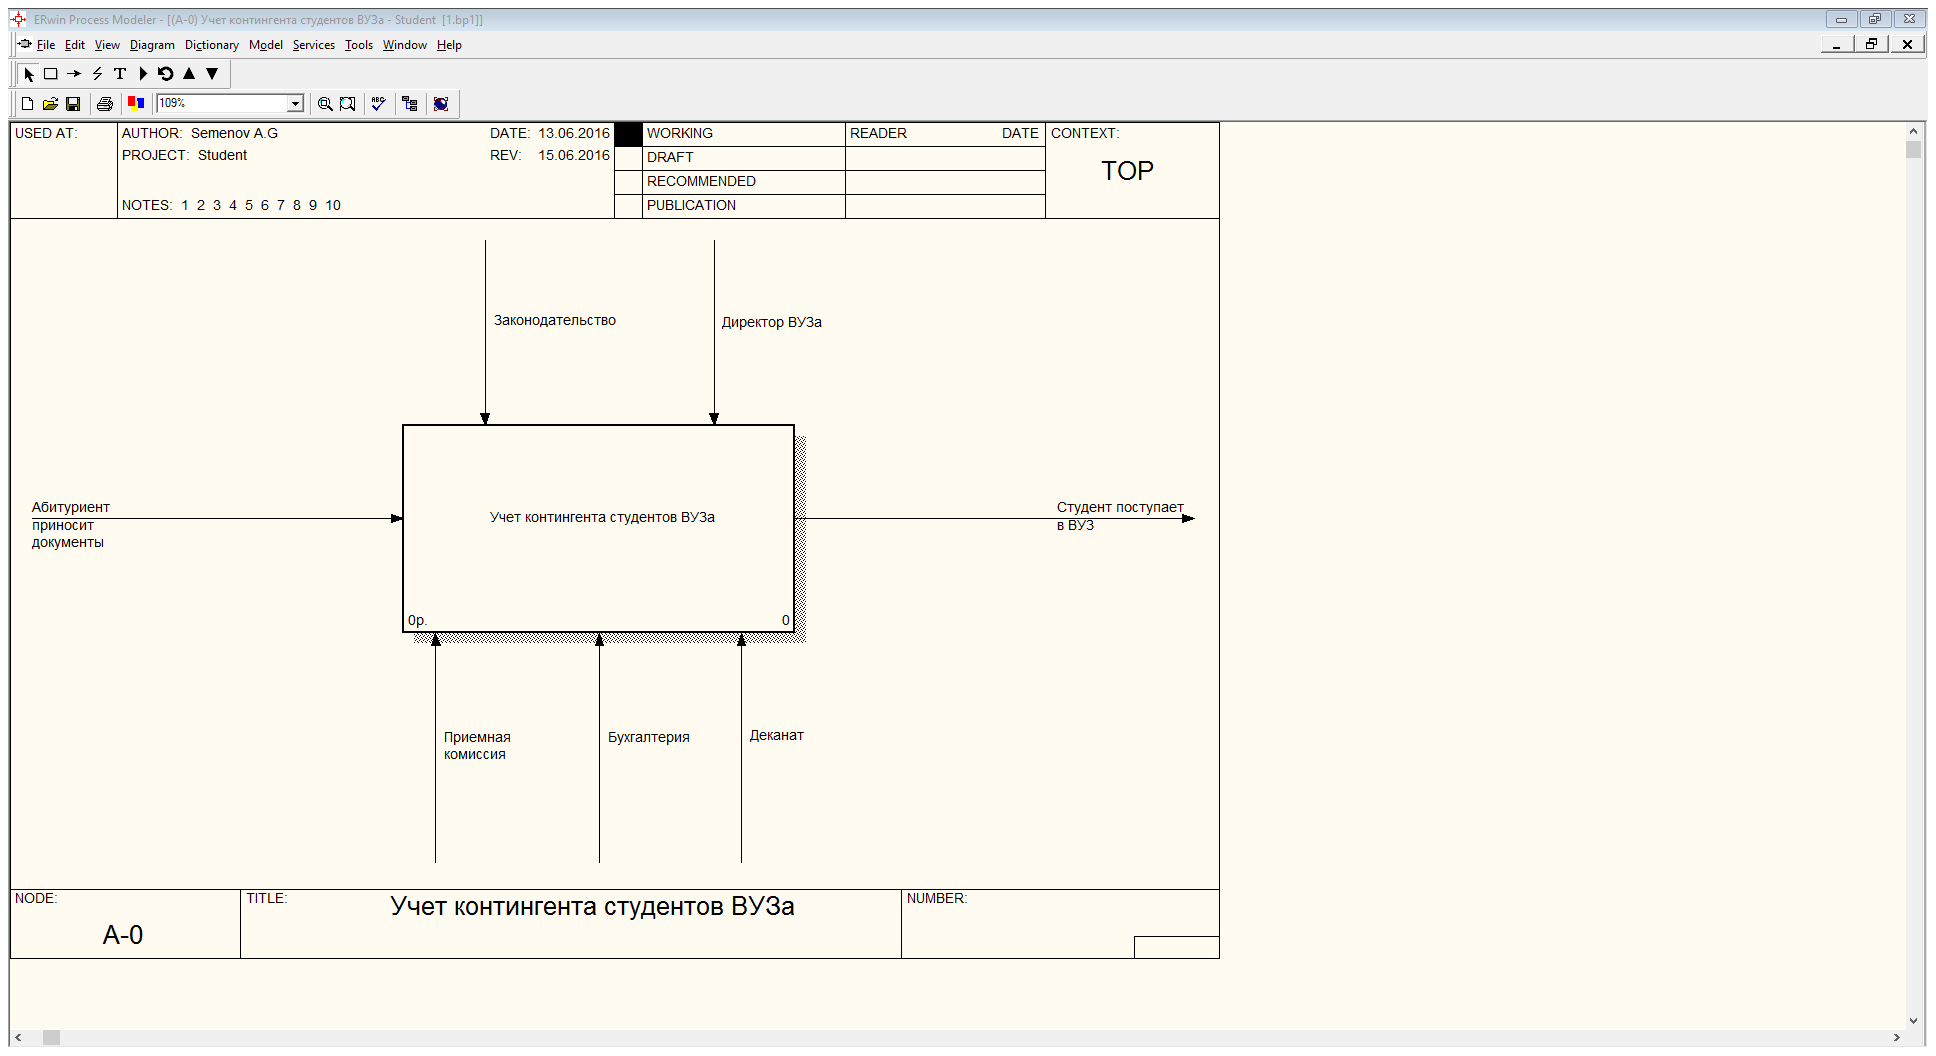This screenshot has height=1056, width=1936.
Task: Open the Diagram menu
Action: coord(152,45)
